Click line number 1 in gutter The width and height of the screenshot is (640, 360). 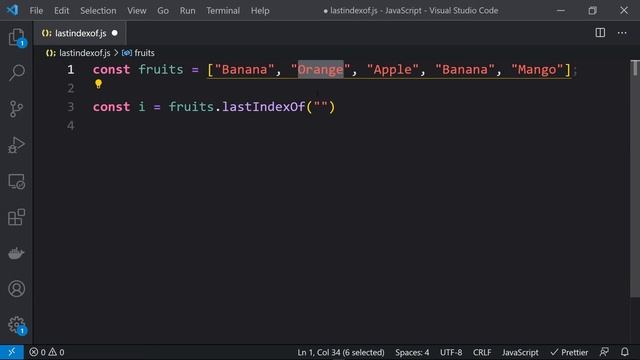point(71,69)
